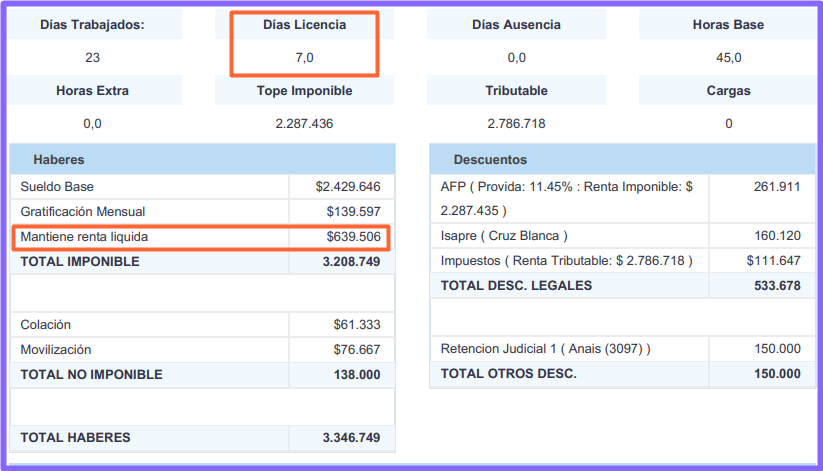Click the Retencion Judicial amount 150.000
823x471 pixels.
coord(777,349)
